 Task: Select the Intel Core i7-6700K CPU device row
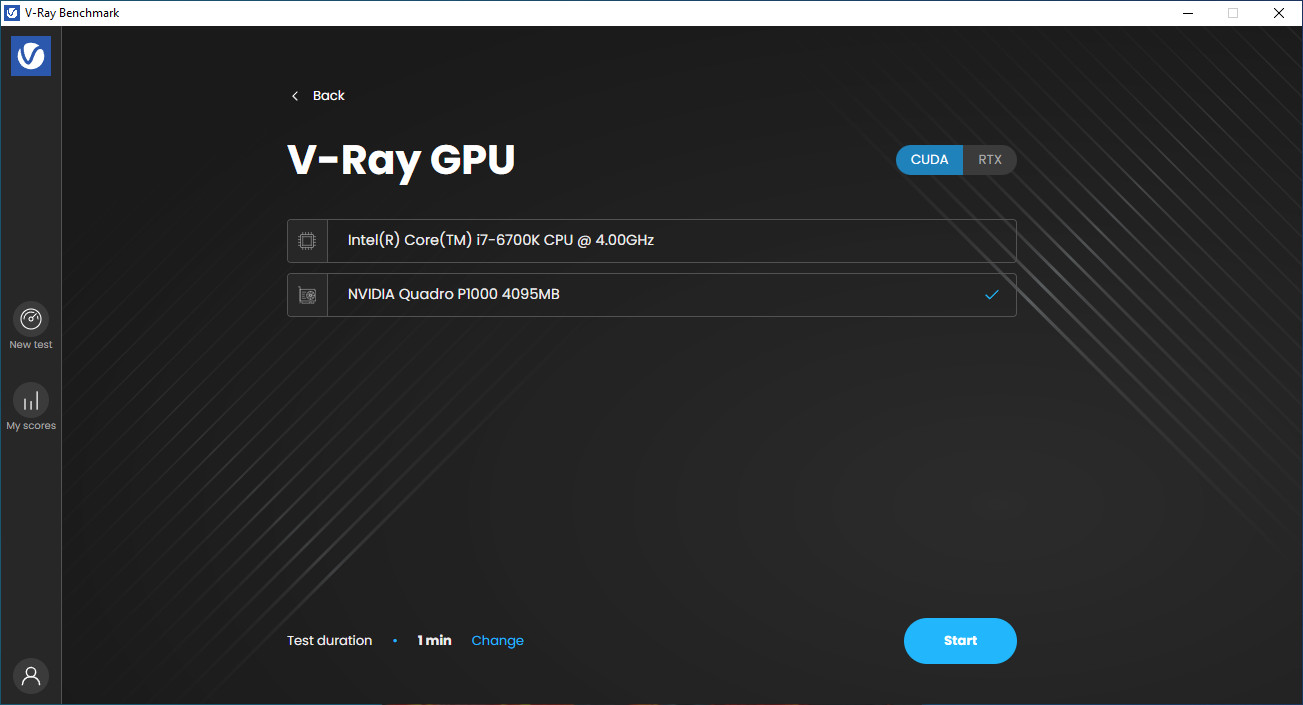[652, 241]
